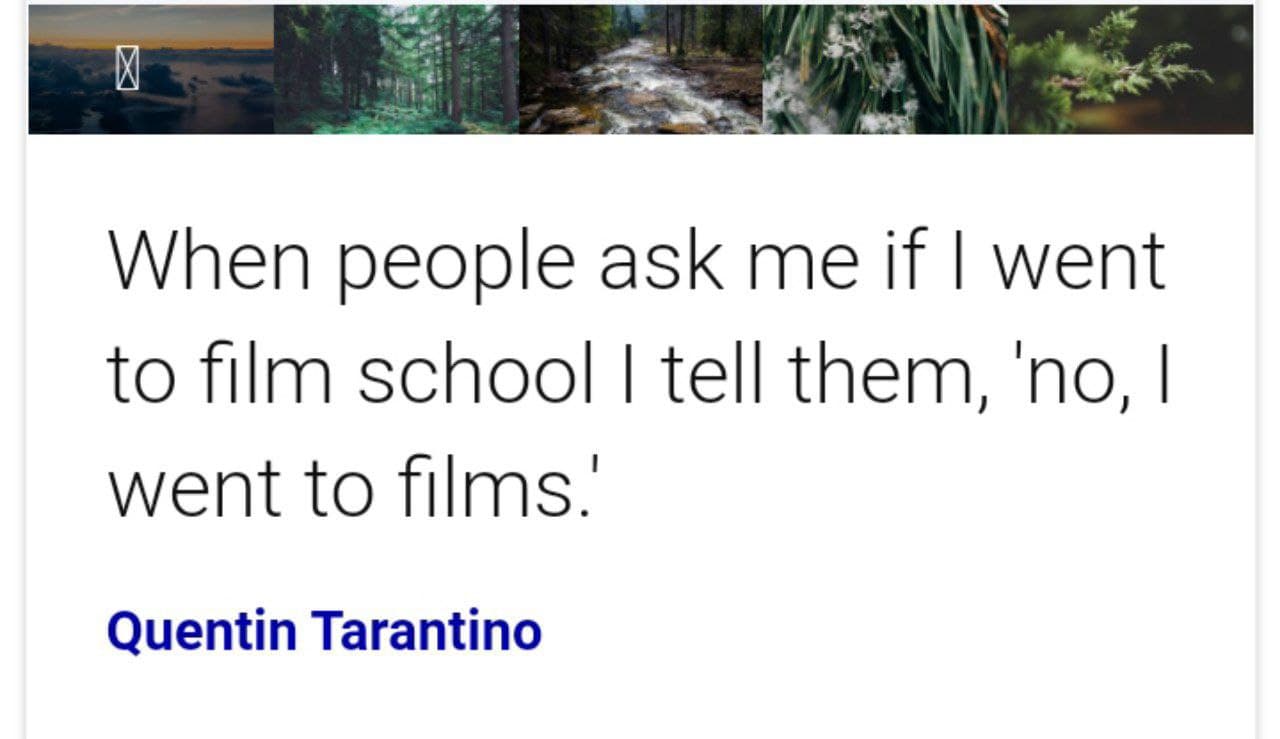
Task: Open the rocky forest stream thumbnail
Action: [x=641, y=69]
